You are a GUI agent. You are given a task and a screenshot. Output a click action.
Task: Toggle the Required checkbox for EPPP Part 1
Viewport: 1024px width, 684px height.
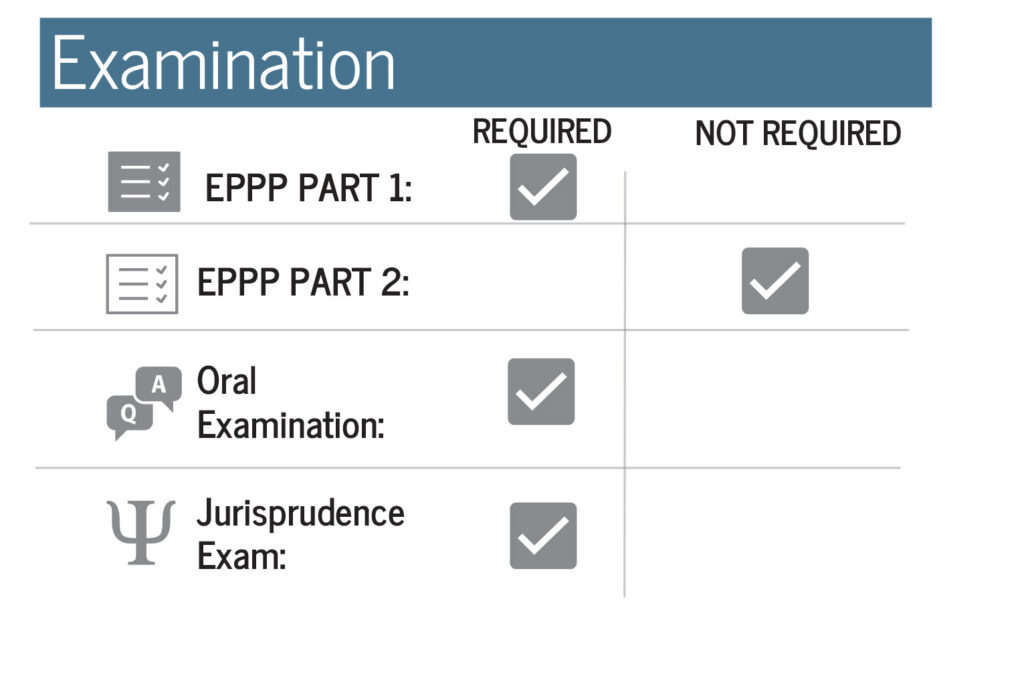tap(543, 187)
